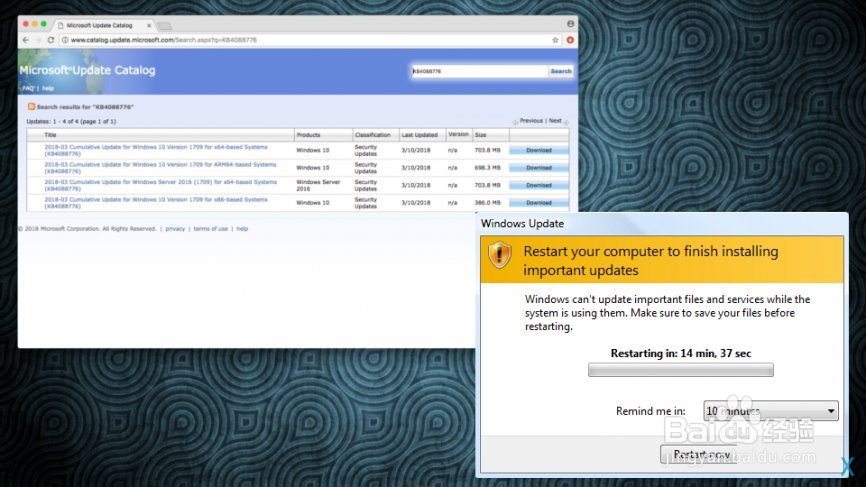This screenshot has width=866, height=487.
Task: Open the Windows Server 2016 (1709) update link
Action: pos(161,185)
